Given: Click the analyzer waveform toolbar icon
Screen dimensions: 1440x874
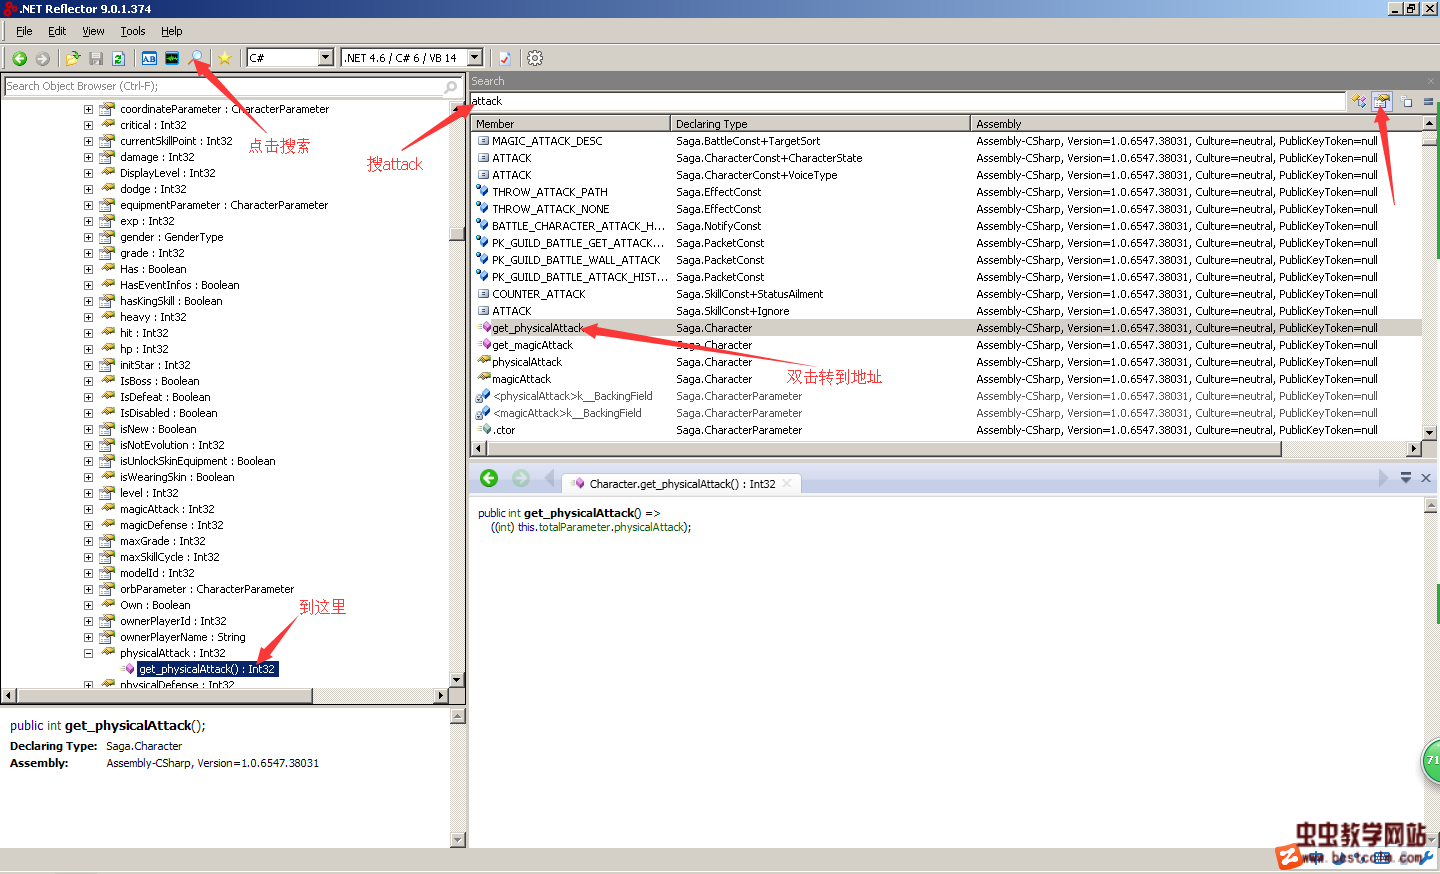Looking at the screenshot, I should click(172, 58).
